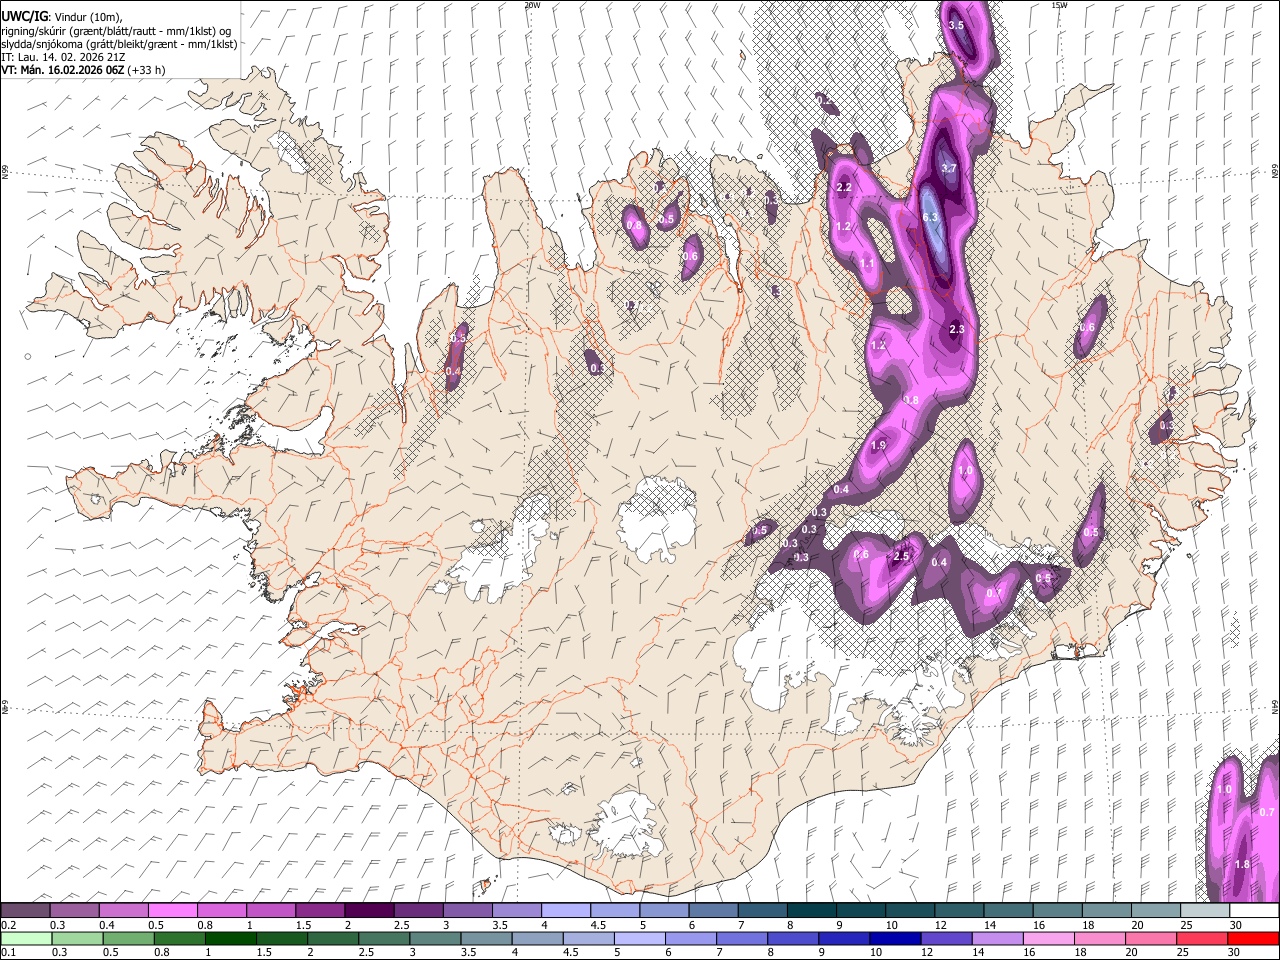Click the 1.1 precipitation value label

867,264
